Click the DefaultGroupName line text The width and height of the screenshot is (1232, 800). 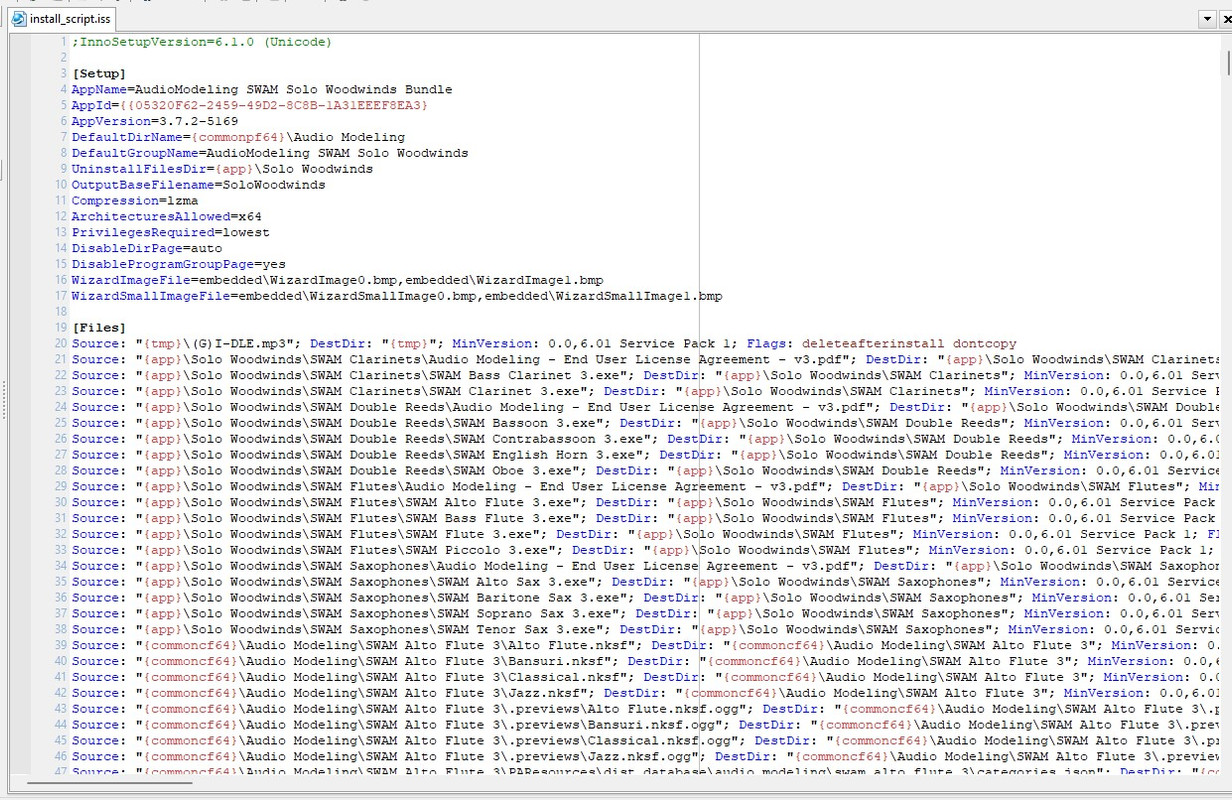[270, 154]
